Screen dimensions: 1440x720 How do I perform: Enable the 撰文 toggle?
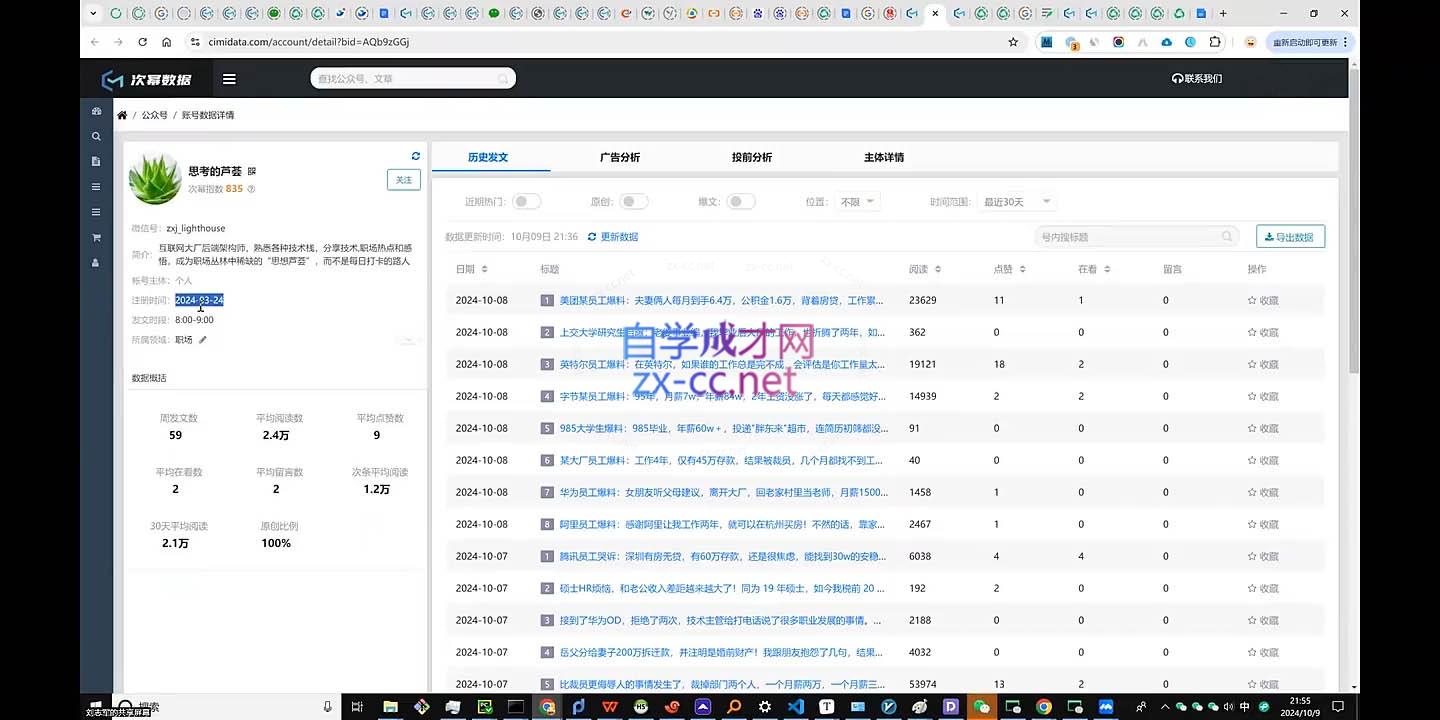pyautogui.click(x=741, y=201)
